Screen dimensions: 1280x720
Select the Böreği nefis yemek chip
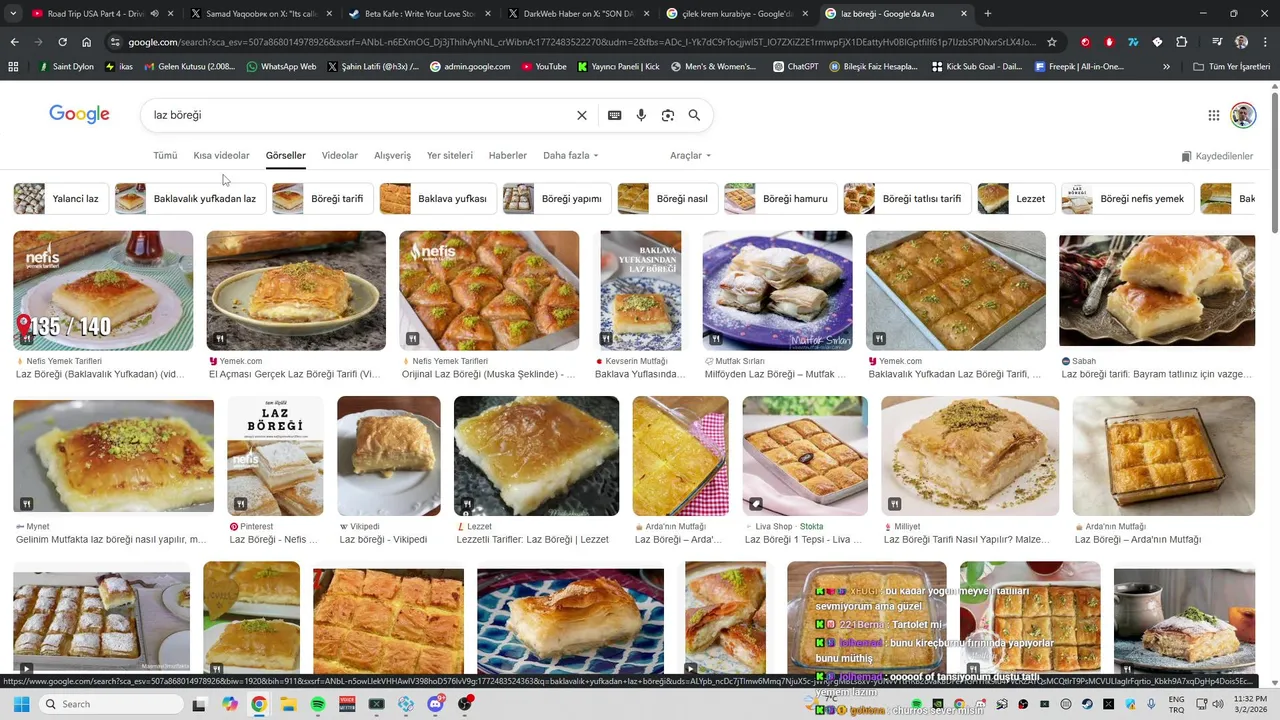point(1128,199)
